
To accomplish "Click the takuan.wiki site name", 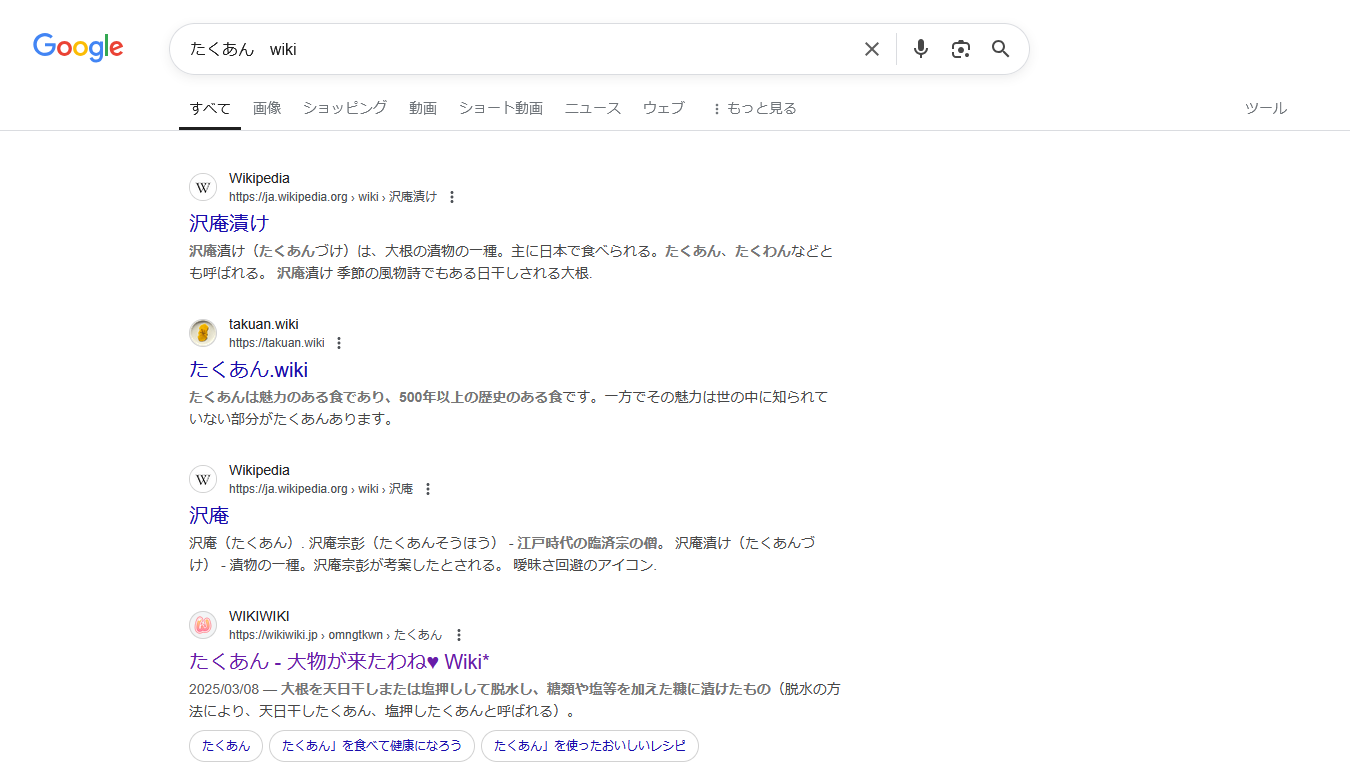I will 264,324.
